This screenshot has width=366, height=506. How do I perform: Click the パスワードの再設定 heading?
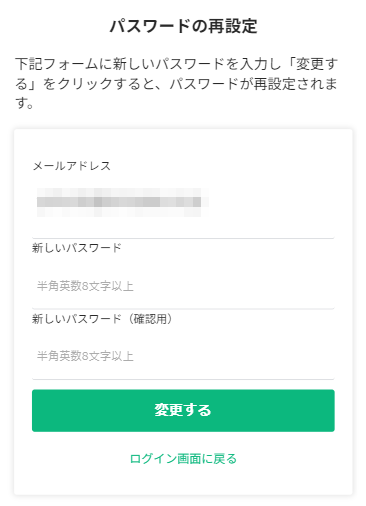tap(183, 26)
